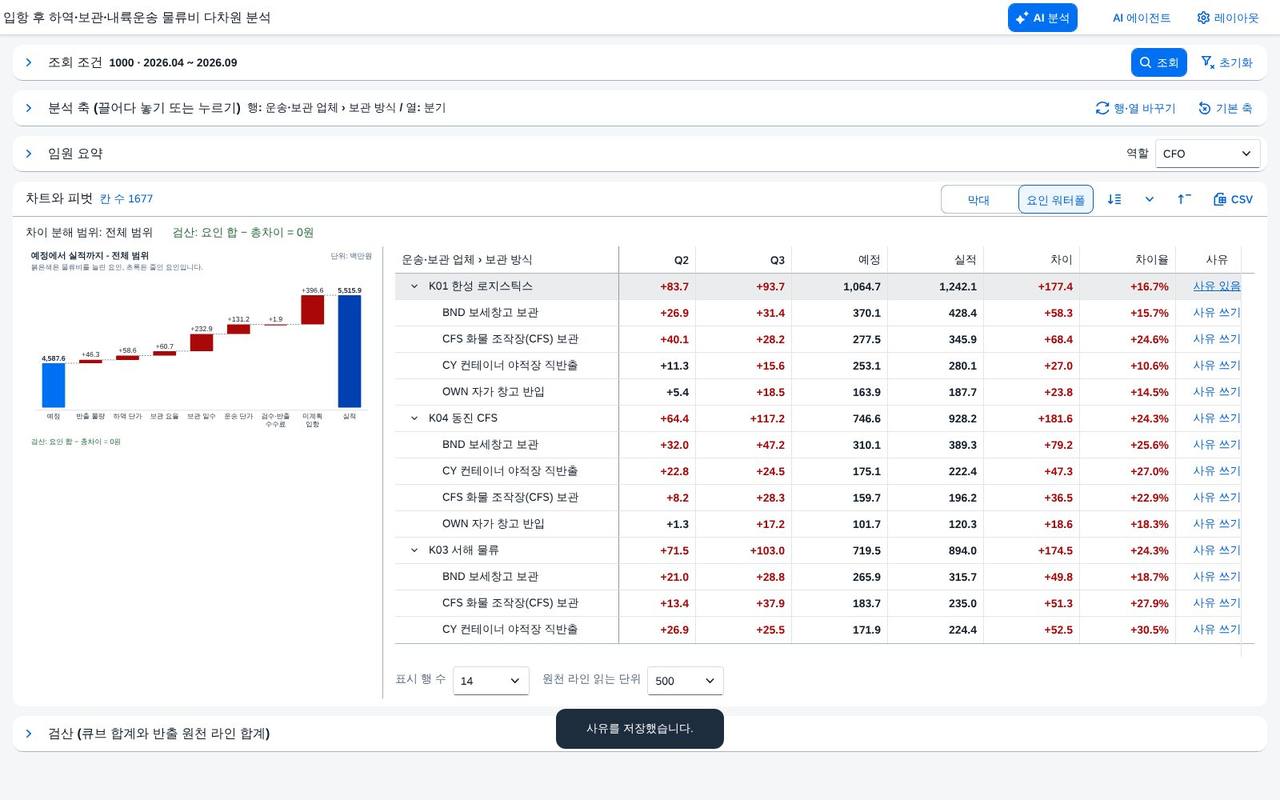Collapse the K01 한성 로지스틱스 row
The width and height of the screenshot is (1280, 800).
414,286
